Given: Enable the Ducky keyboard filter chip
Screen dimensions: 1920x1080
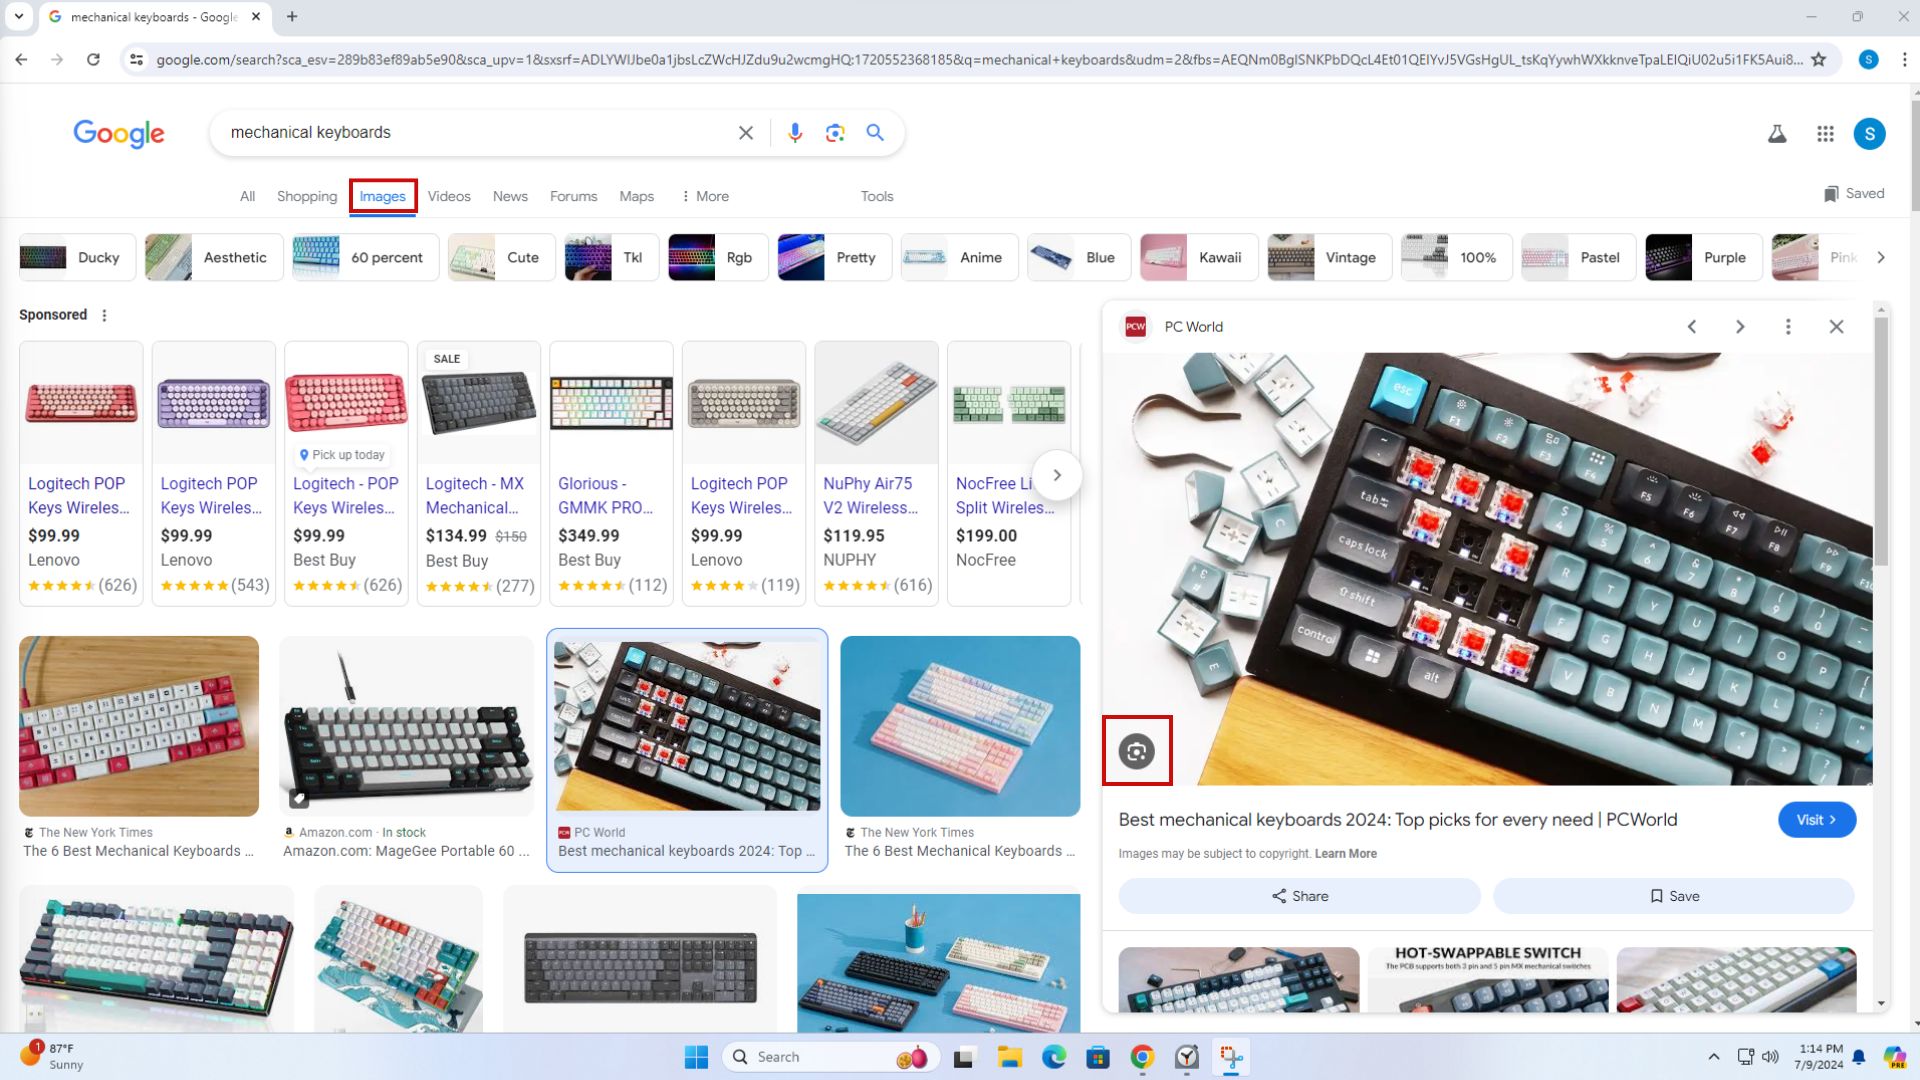Looking at the screenshot, I should (73, 256).
